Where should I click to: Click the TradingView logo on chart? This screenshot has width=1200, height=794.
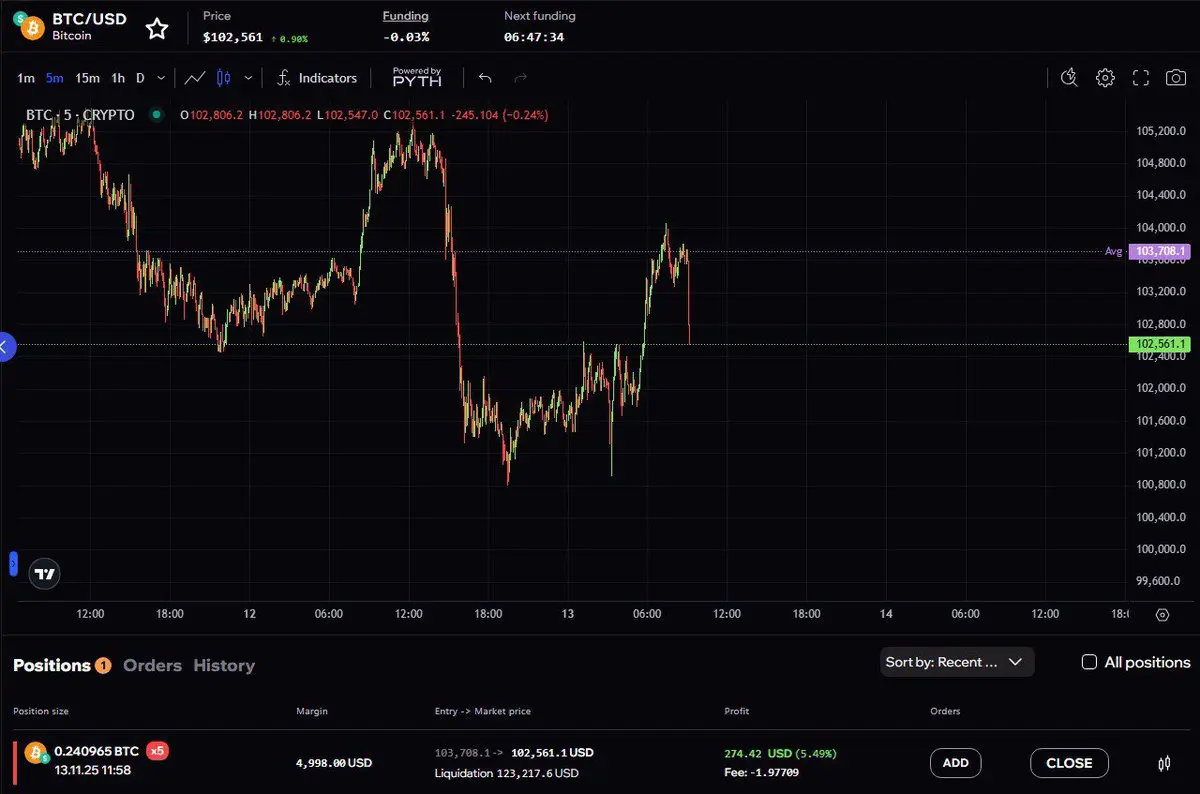[x=44, y=574]
